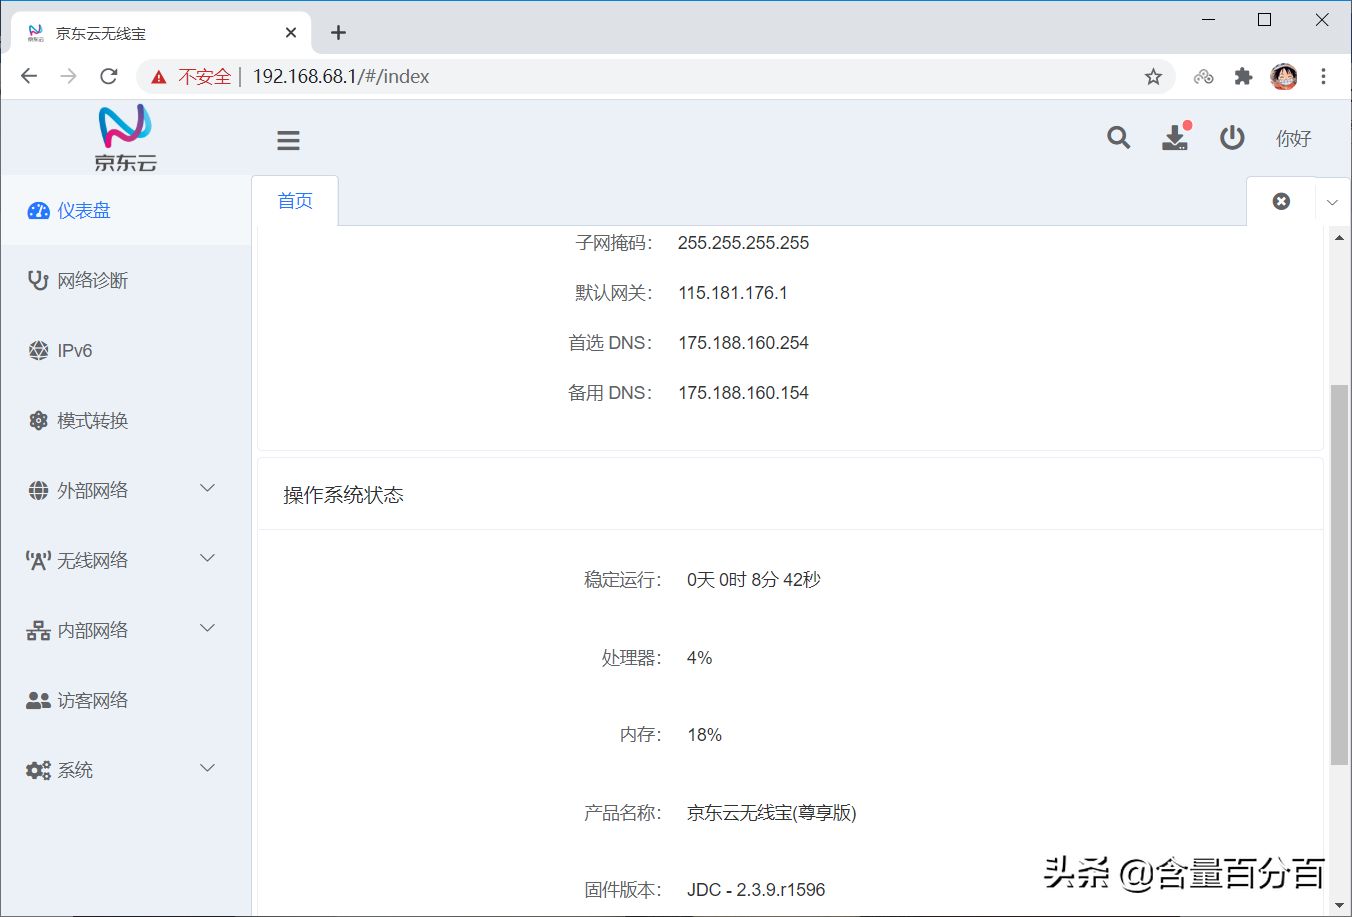The image size is (1352, 917).
Task: Click the dashboard gauge icon
Action: pyautogui.click(x=38, y=211)
